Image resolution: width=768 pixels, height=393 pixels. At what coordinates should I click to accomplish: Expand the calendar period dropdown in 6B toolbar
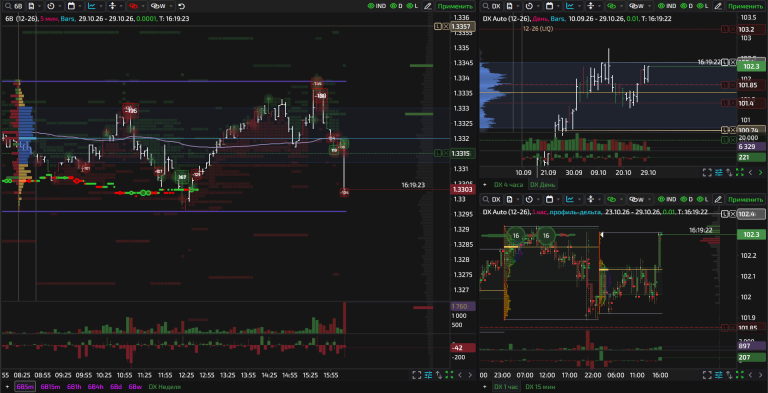[x=75, y=6]
